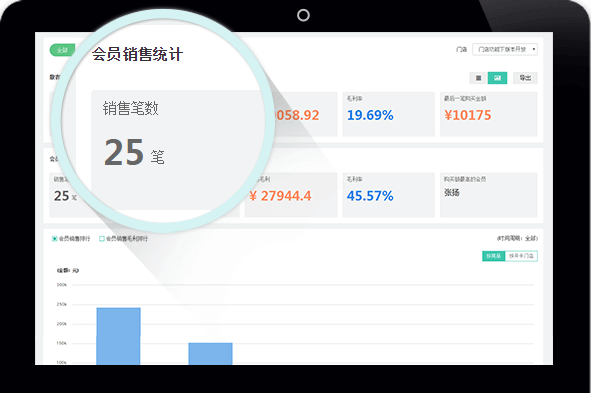This screenshot has height=393, width=591.
Task: Switch to the table list view icon
Action: click(x=478, y=78)
